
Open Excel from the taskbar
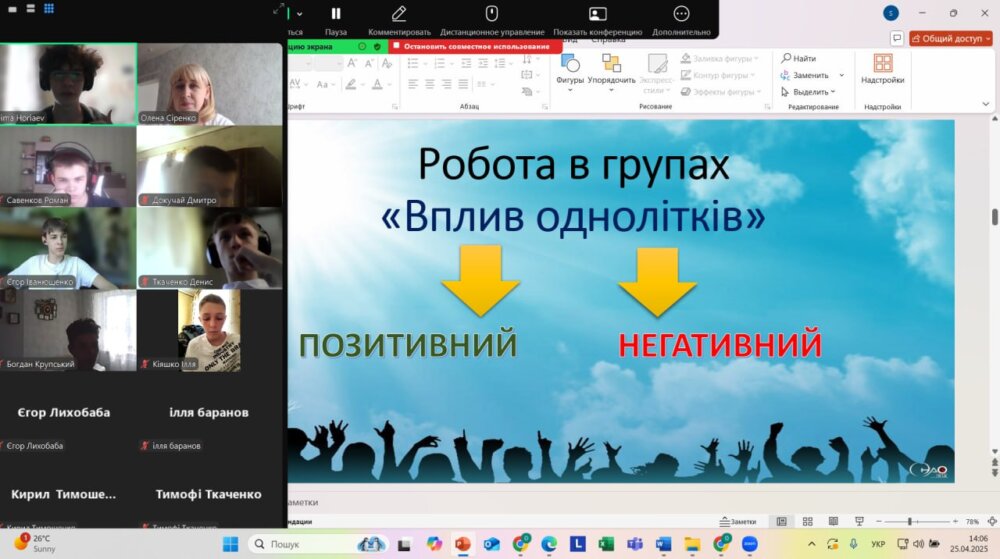point(606,544)
